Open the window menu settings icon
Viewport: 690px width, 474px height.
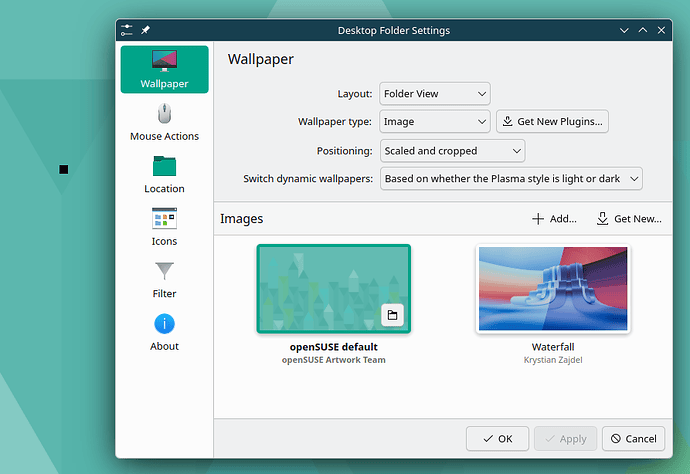(x=127, y=30)
